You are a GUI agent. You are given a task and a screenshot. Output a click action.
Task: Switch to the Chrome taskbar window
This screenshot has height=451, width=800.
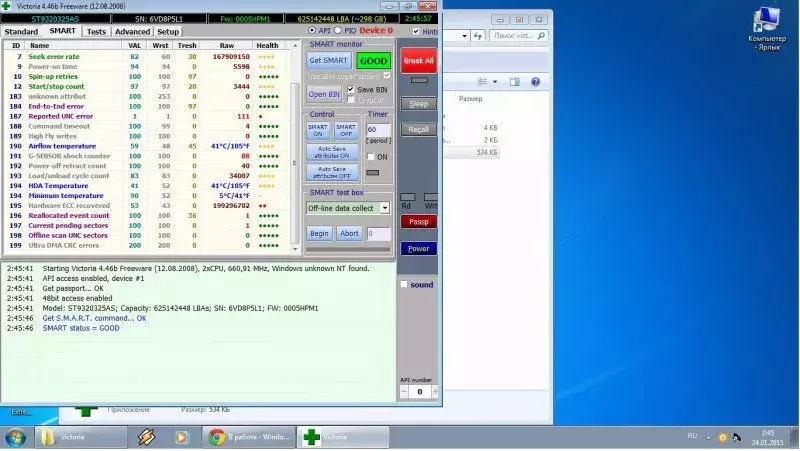click(249, 437)
